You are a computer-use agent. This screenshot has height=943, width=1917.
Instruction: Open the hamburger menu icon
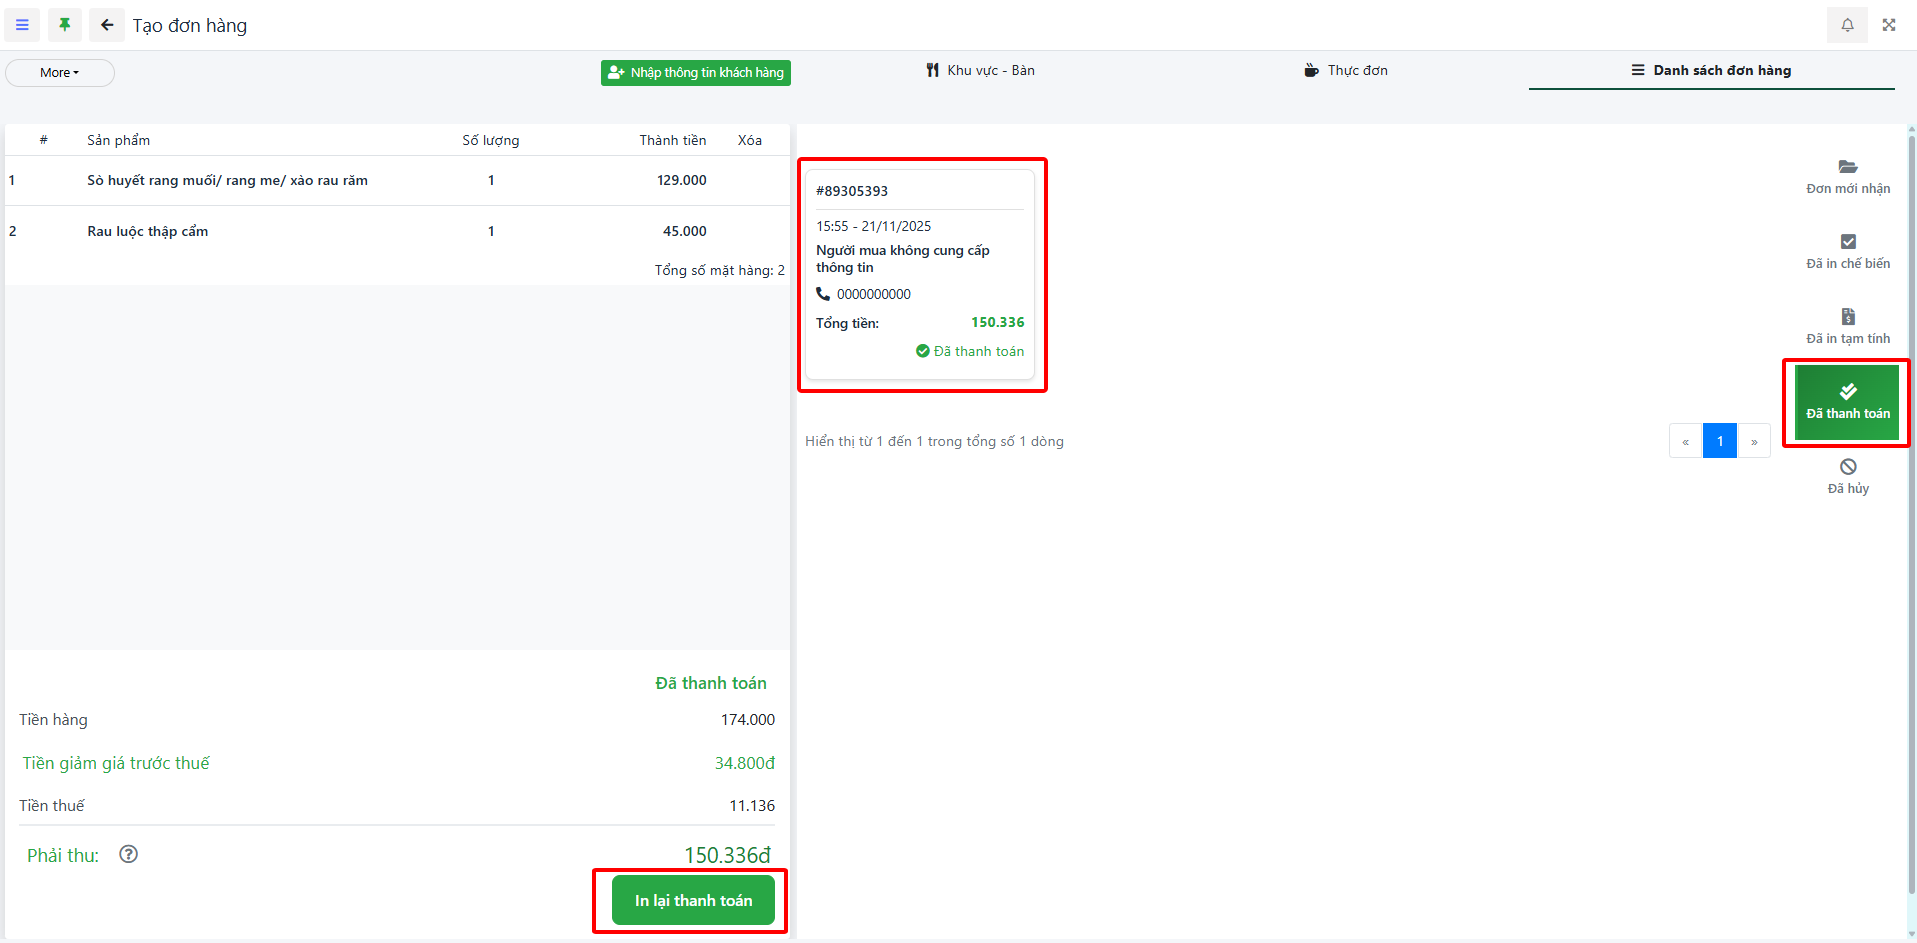(22, 25)
